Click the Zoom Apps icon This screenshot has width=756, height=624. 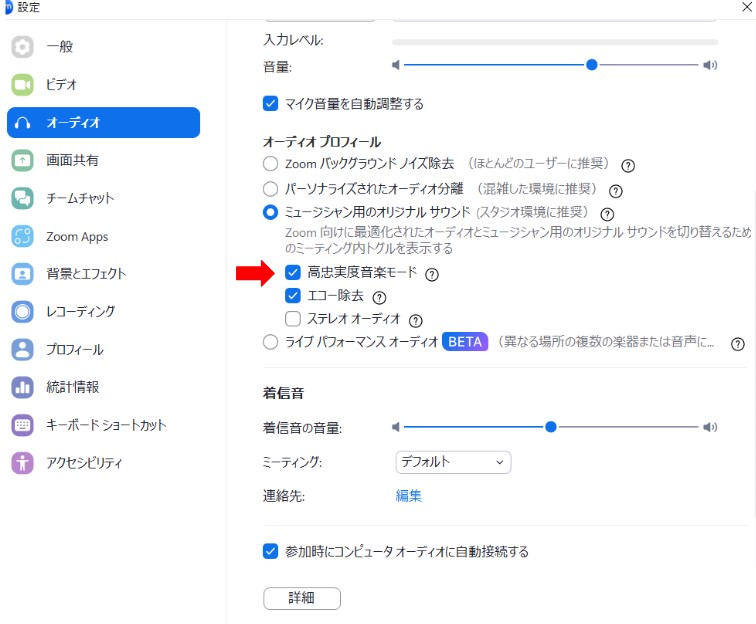pyautogui.click(x=22, y=236)
